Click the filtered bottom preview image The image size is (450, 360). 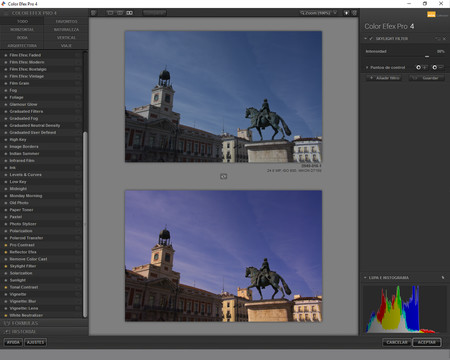[x=223, y=256]
